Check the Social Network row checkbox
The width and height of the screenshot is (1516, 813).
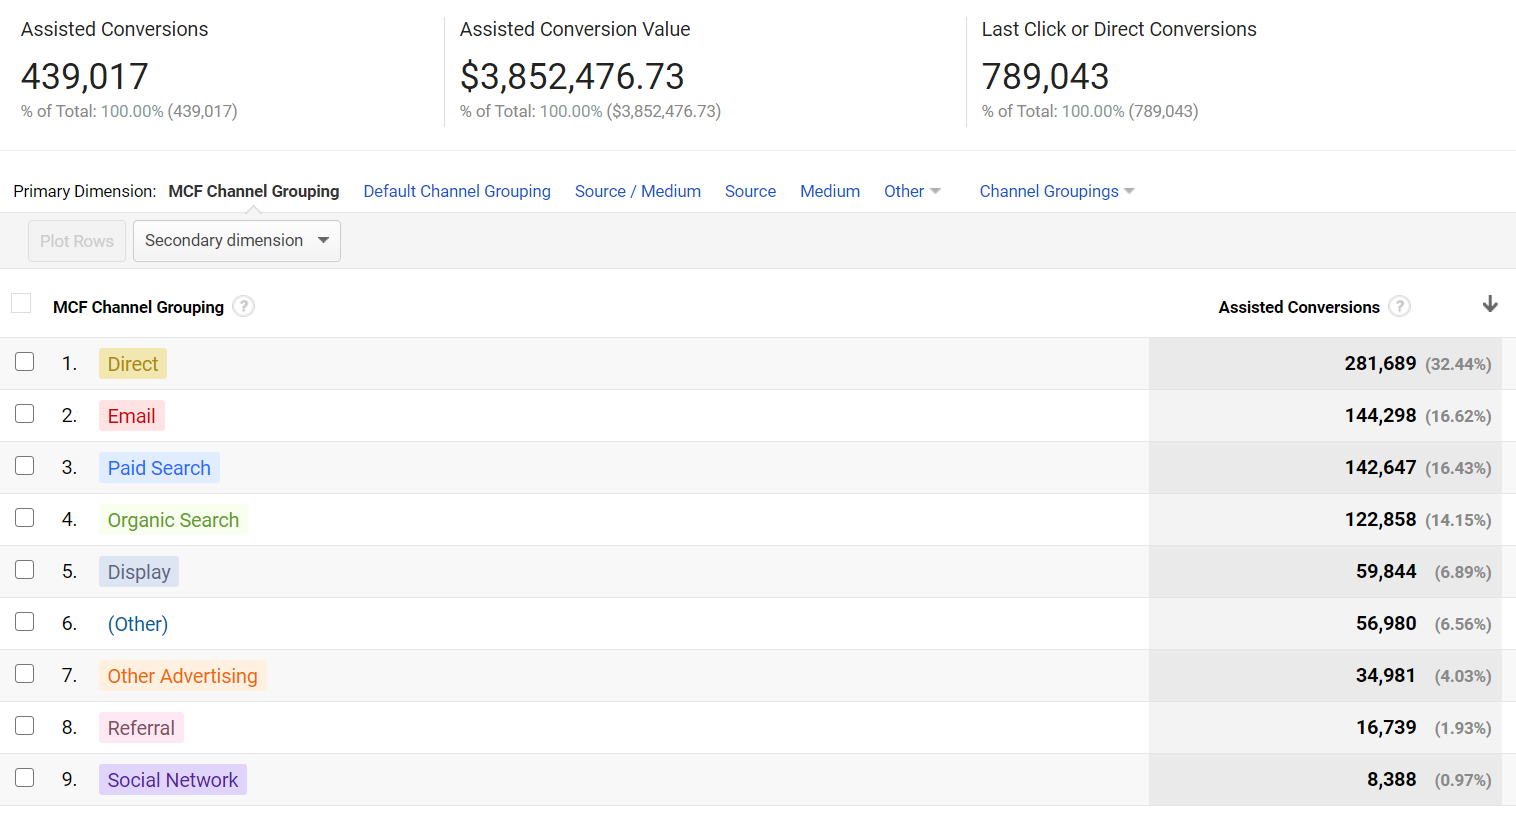24,777
